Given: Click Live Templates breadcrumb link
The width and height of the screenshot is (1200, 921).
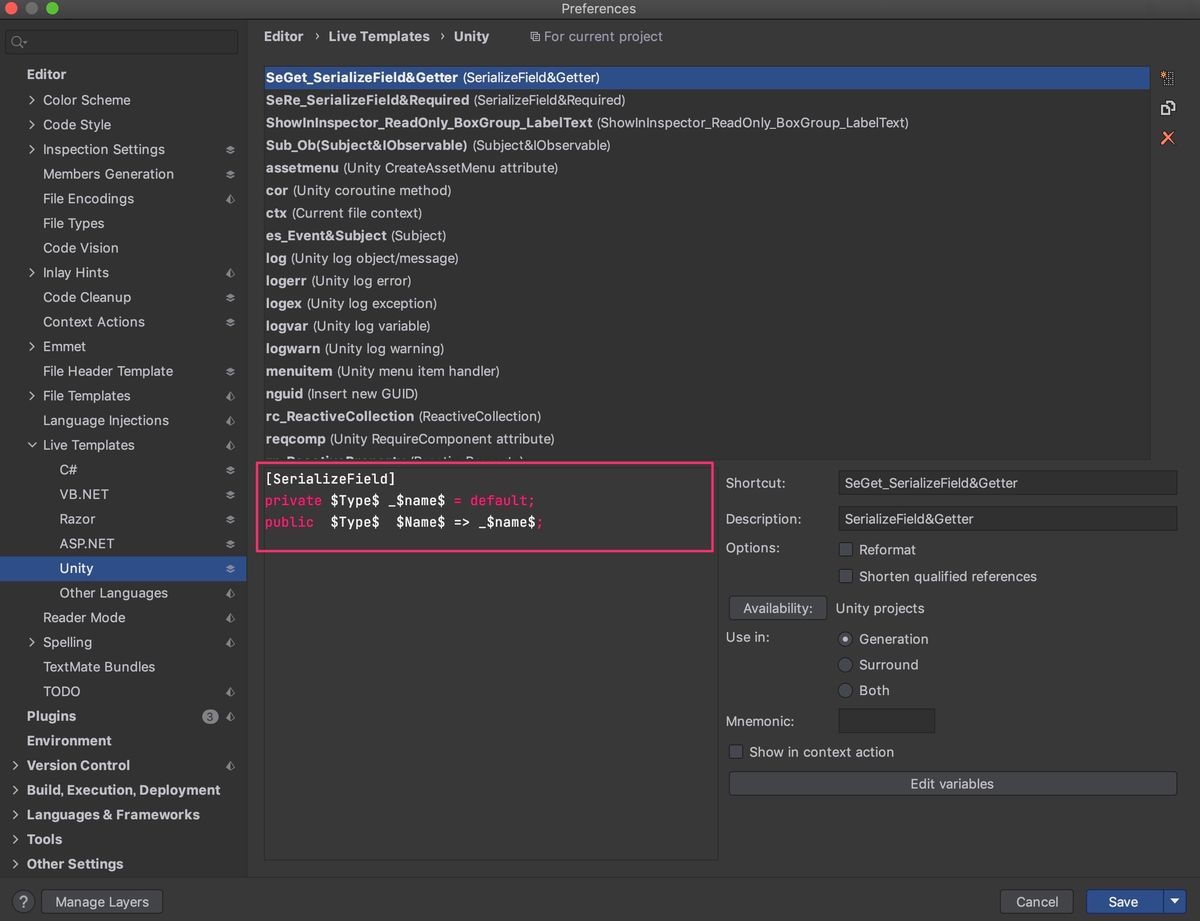Looking at the screenshot, I should pos(379,36).
